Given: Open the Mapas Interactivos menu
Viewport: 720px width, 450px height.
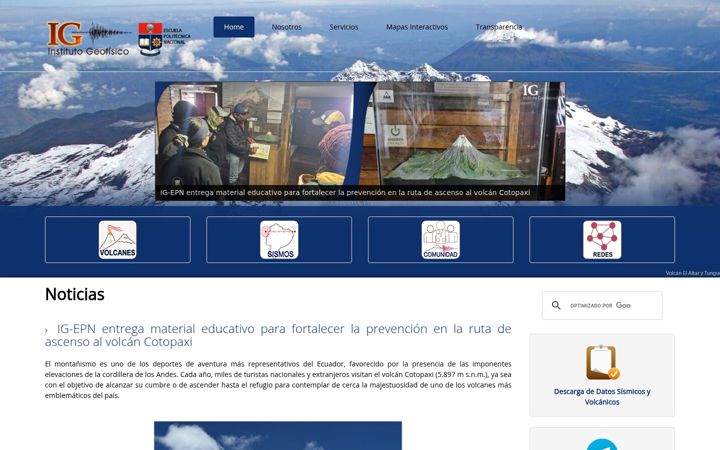Looking at the screenshot, I should [416, 27].
